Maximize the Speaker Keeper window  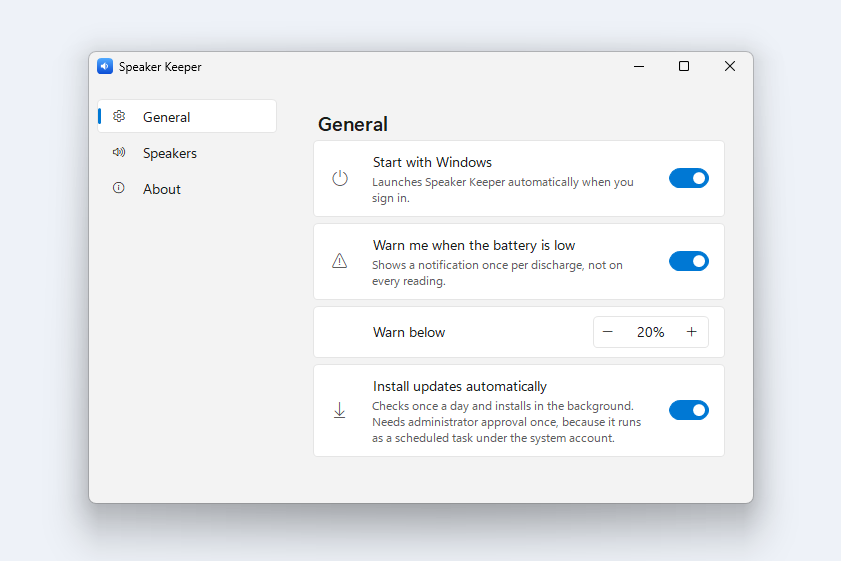(x=684, y=66)
